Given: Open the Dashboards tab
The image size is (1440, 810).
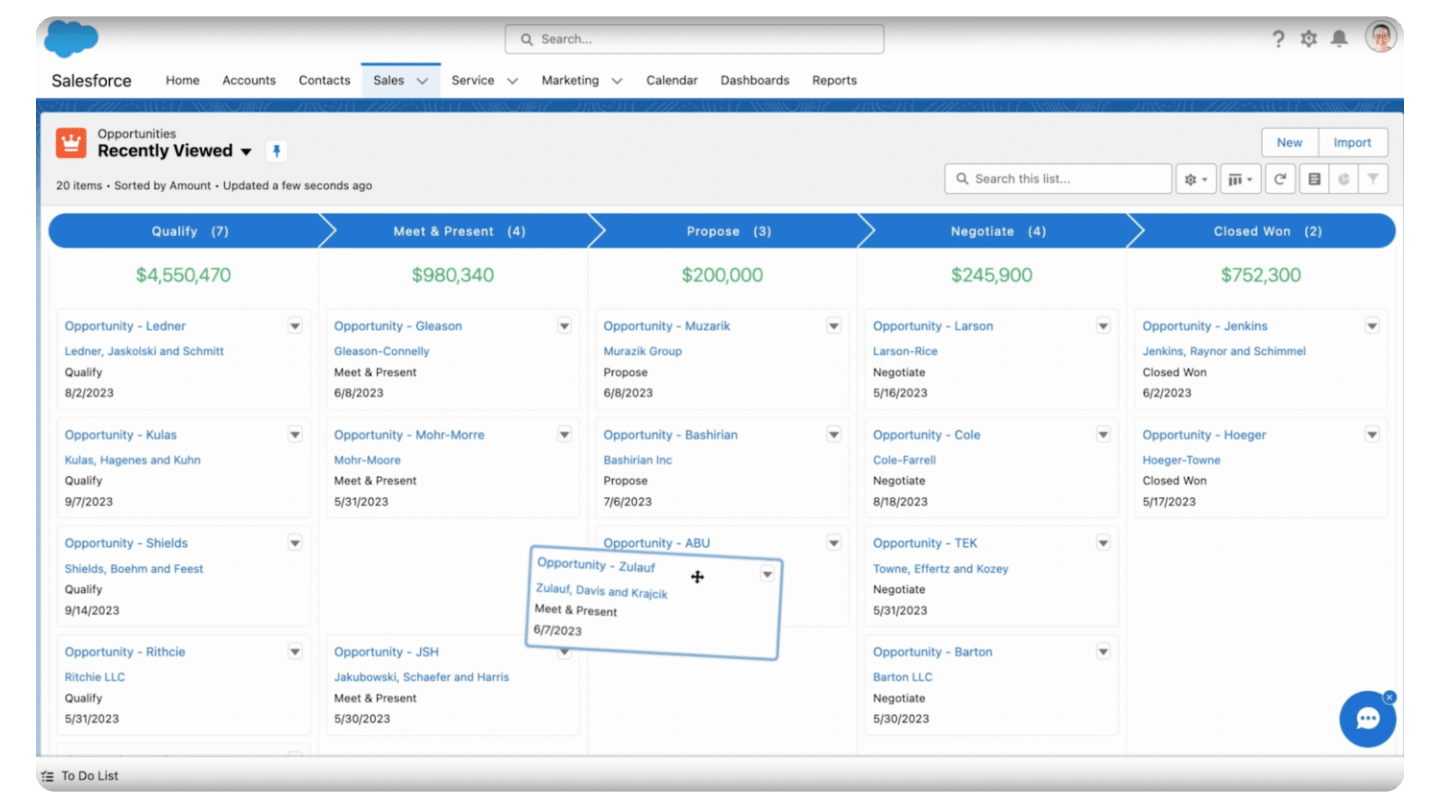Looking at the screenshot, I should 755,80.
